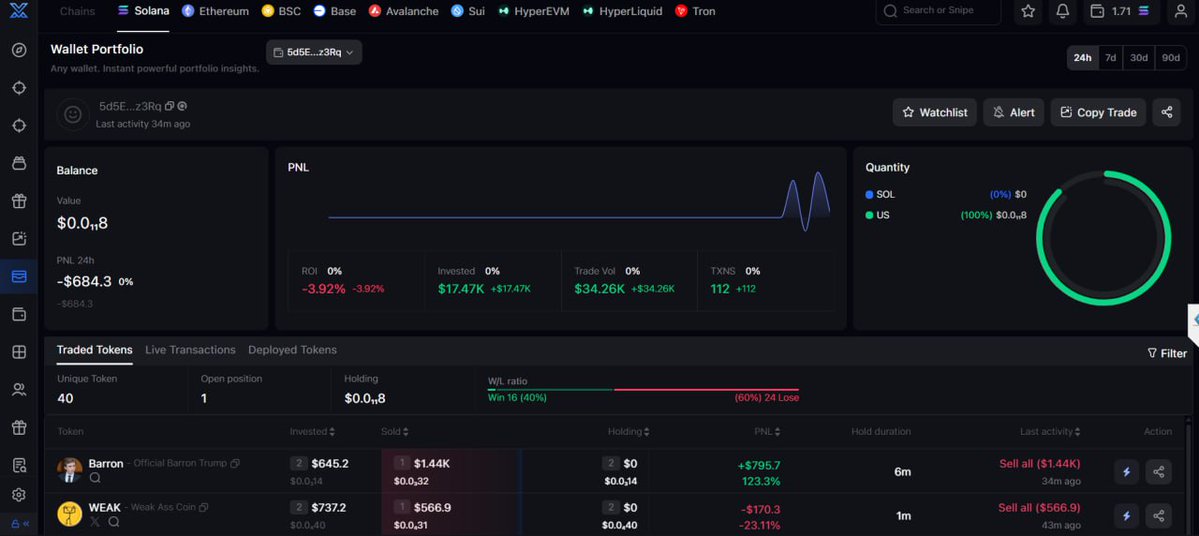The image size is (1199, 536).
Task: Focus the Search or Snipe field
Action: [x=938, y=11]
